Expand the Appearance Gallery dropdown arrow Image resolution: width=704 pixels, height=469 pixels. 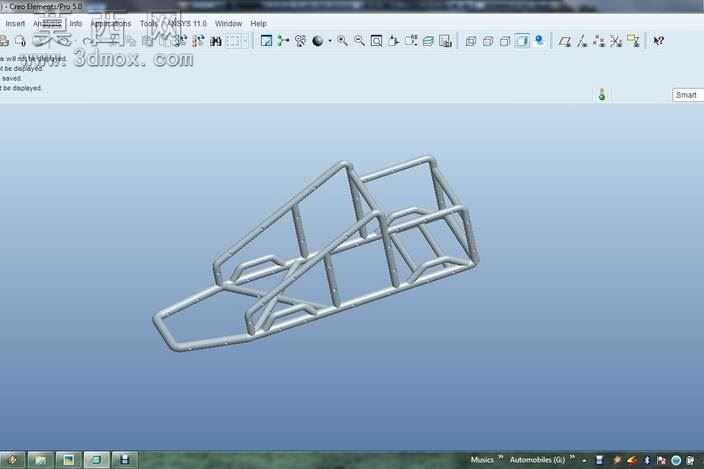tap(330, 41)
